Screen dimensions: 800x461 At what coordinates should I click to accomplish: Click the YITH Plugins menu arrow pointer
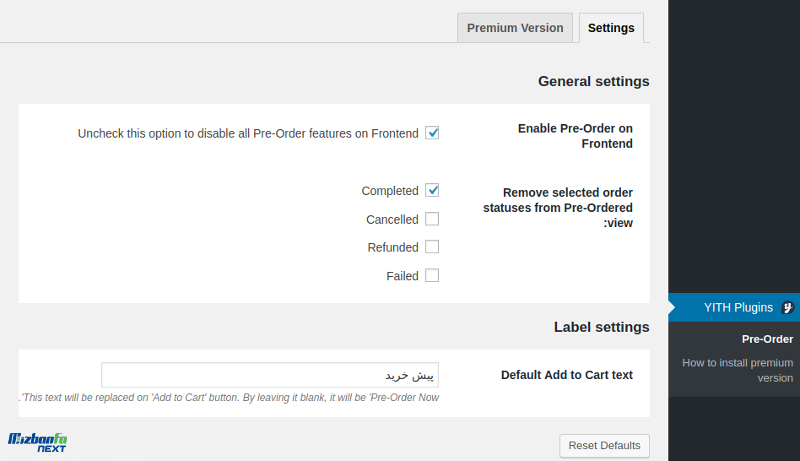[x=672, y=308]
